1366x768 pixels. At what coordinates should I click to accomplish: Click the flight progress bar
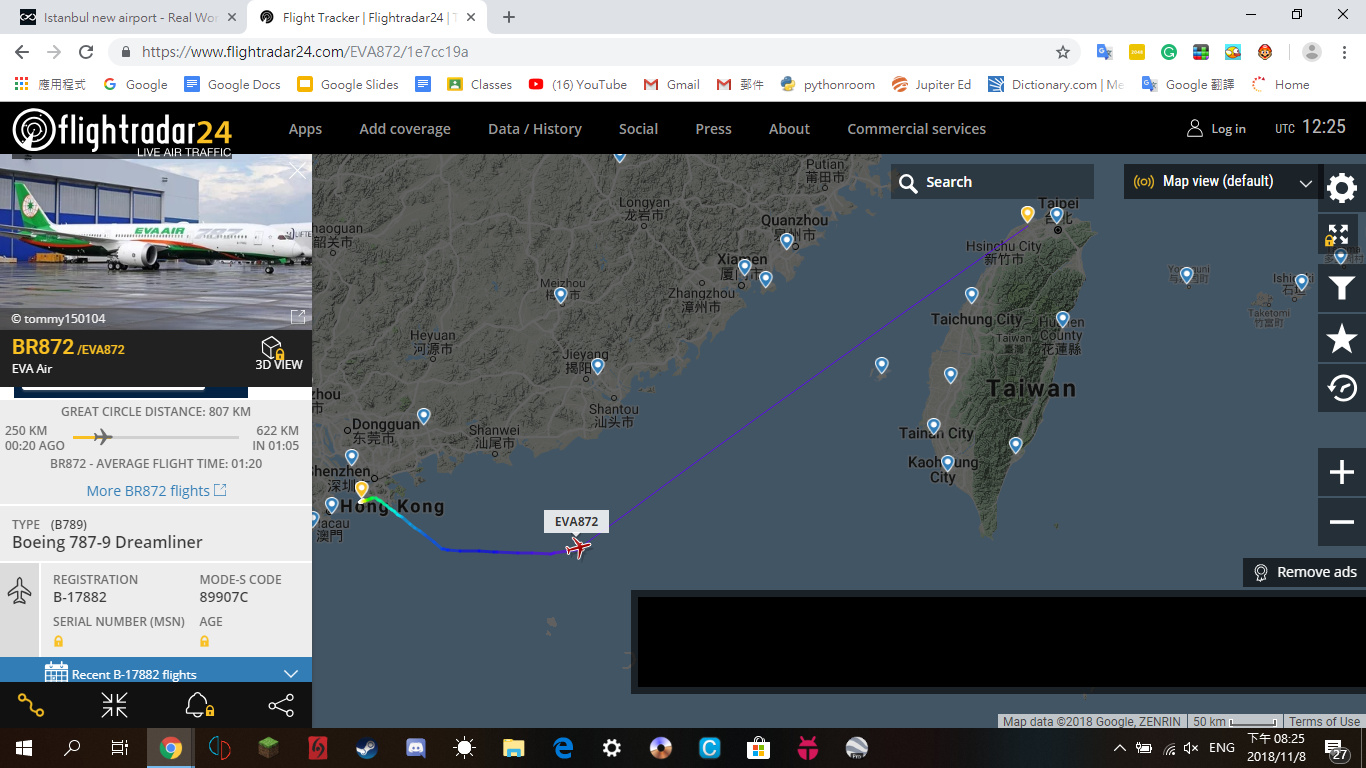pyautogui.click(x=156, y=437)
